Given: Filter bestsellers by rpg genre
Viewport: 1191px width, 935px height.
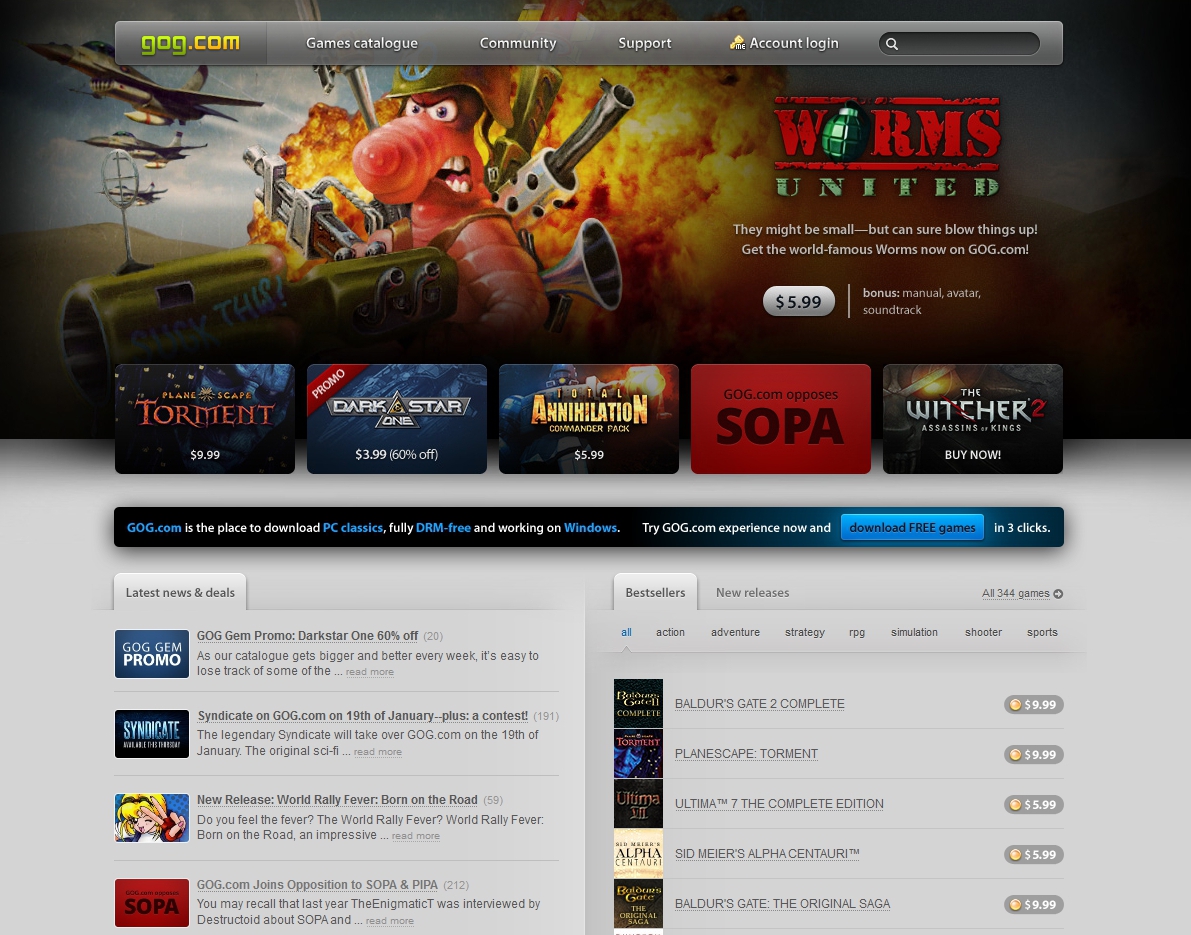Looking at the screenshot, I should pos(857,632).
